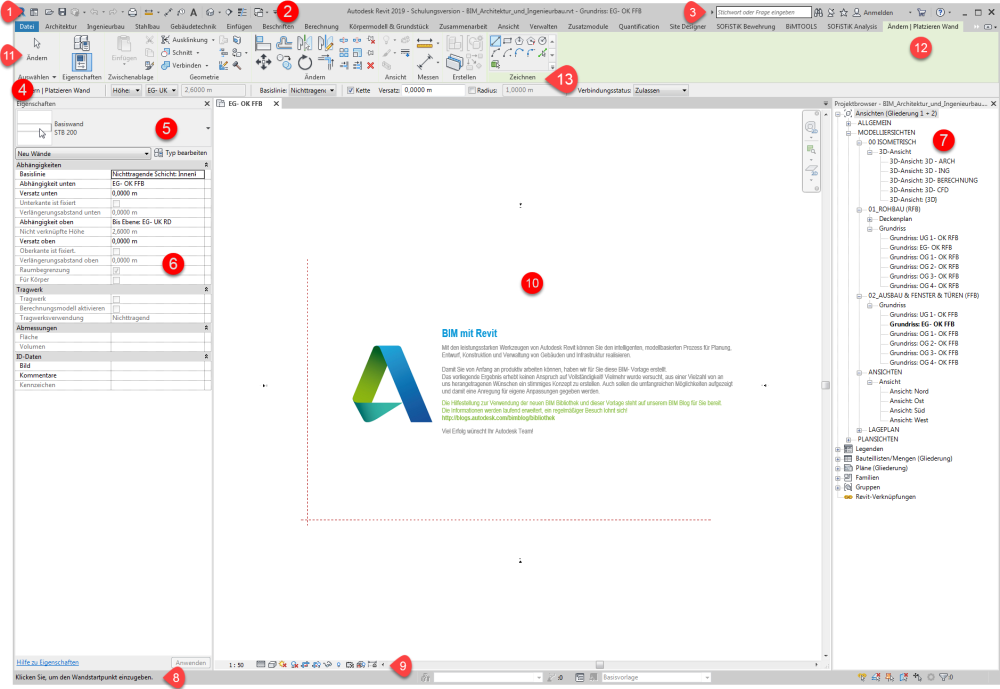Select the Kopieren (copy) tool
The width and height of the screenshot is (1000, 689).
click(284, 63)
